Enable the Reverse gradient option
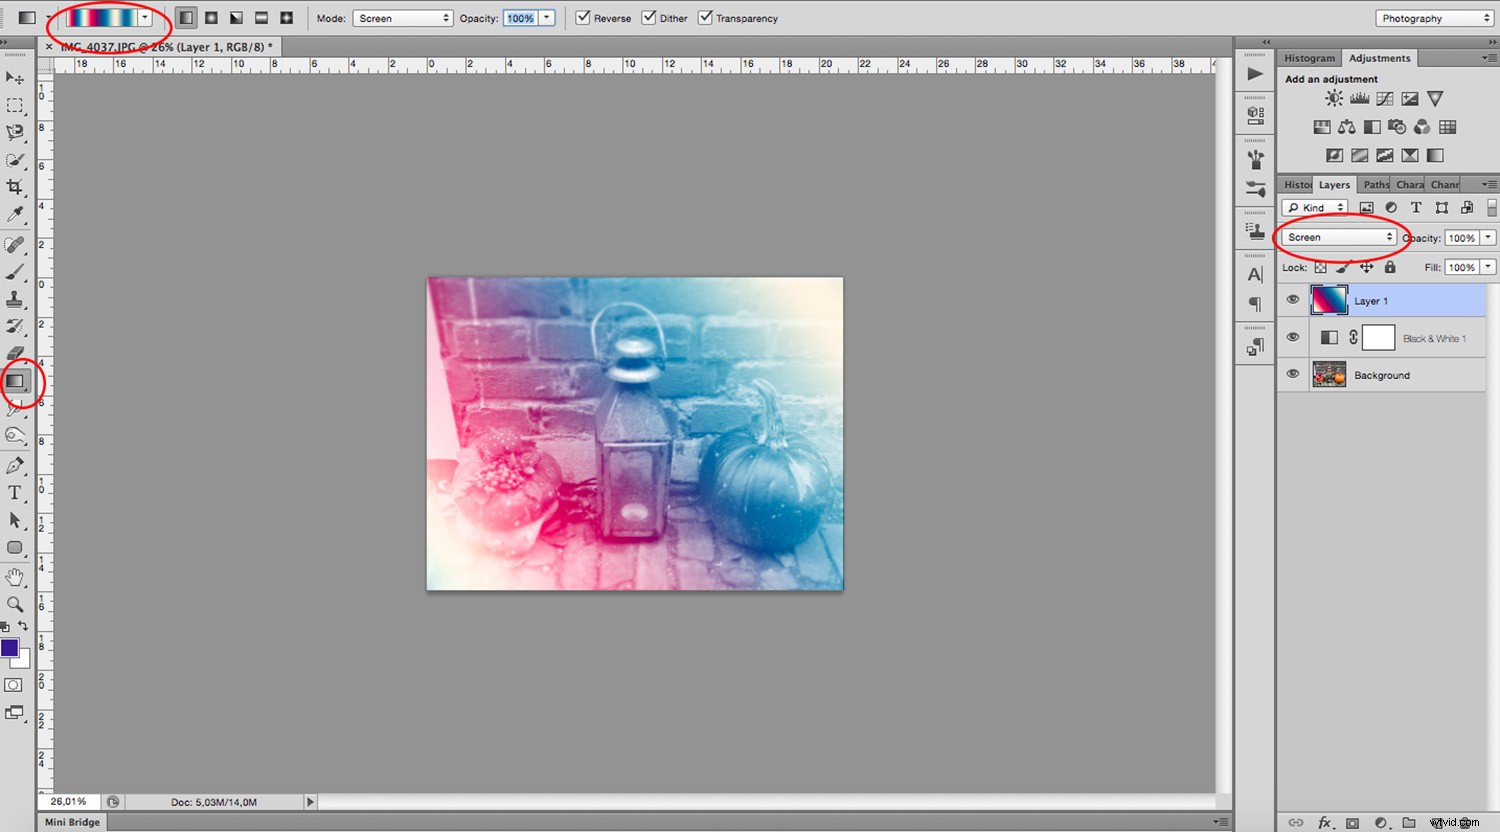 pyautogui.click(x=582, y=17)
